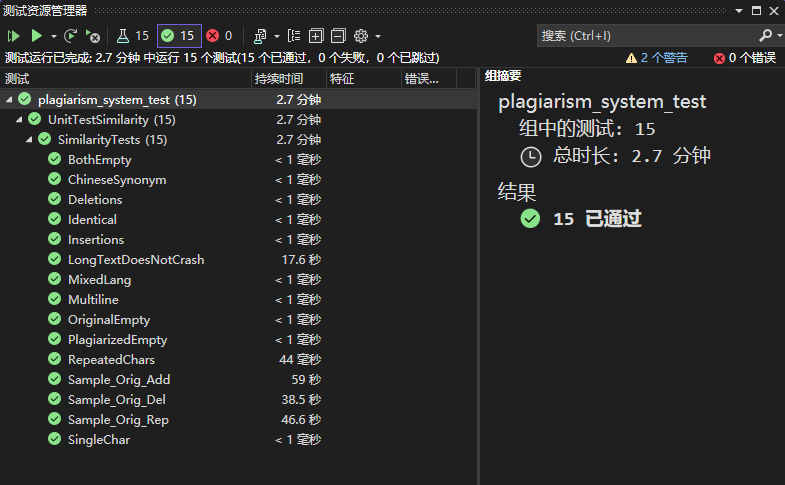Select plagiarism_system_test (15) row
Screen dimensions: 785x485
pos(238,100)
